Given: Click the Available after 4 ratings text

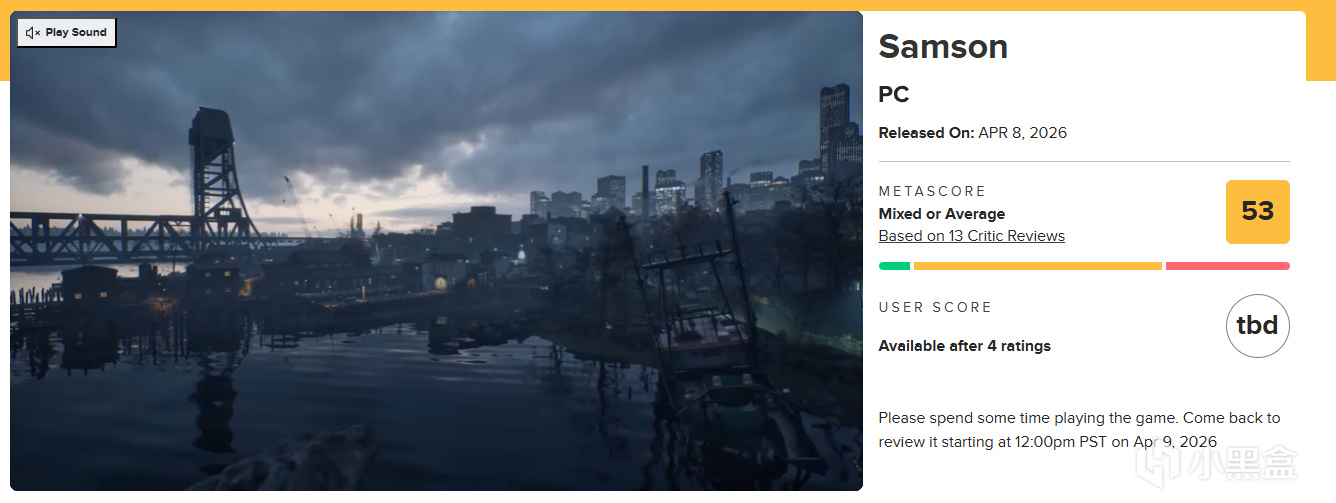Looking at the screenshot, I should click(964, 346).
